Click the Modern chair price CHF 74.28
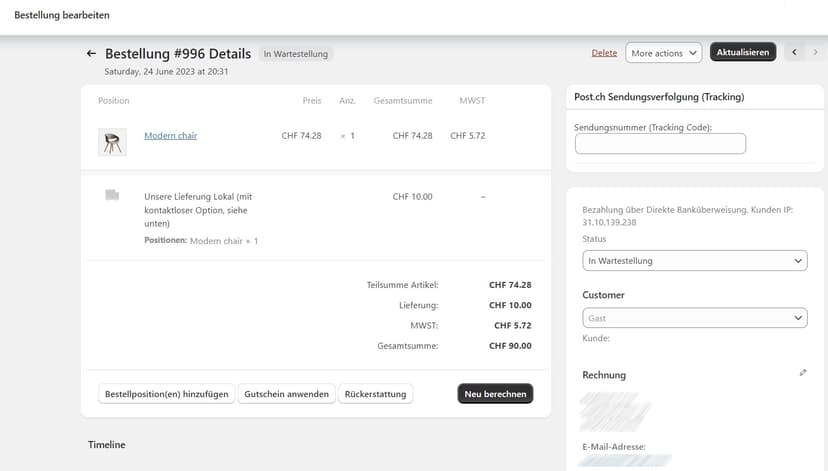Viewport: 828px width, 471px height. click(x=302, y=136)
